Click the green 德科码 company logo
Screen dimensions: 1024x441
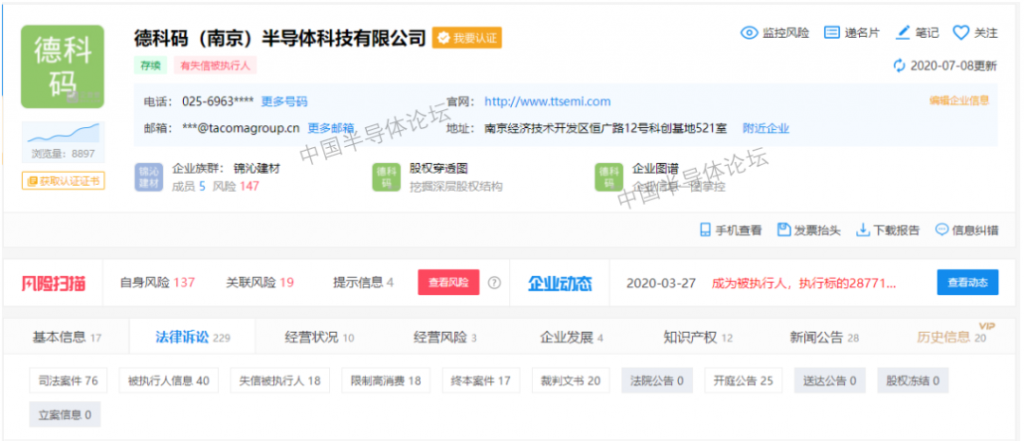[x=63, y=67]
